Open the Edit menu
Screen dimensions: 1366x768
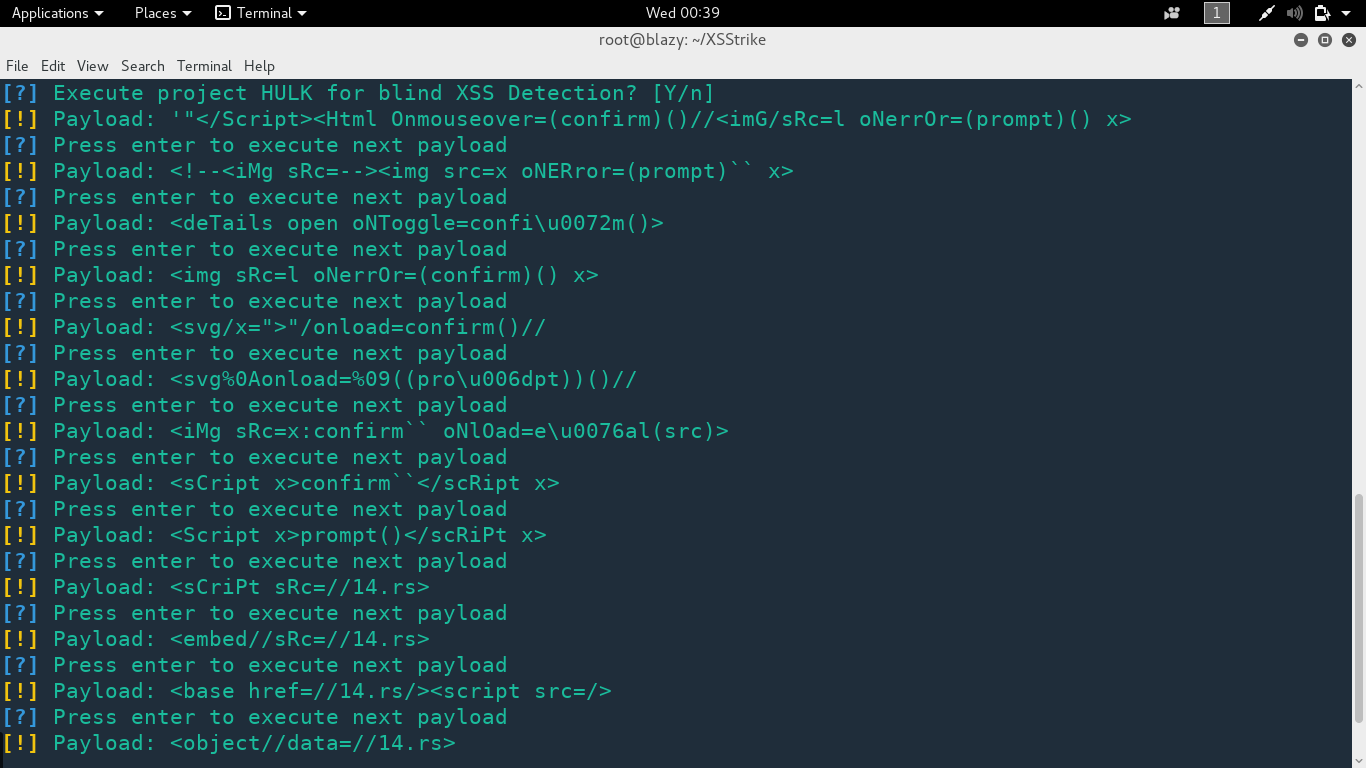(x=53, y=66)
